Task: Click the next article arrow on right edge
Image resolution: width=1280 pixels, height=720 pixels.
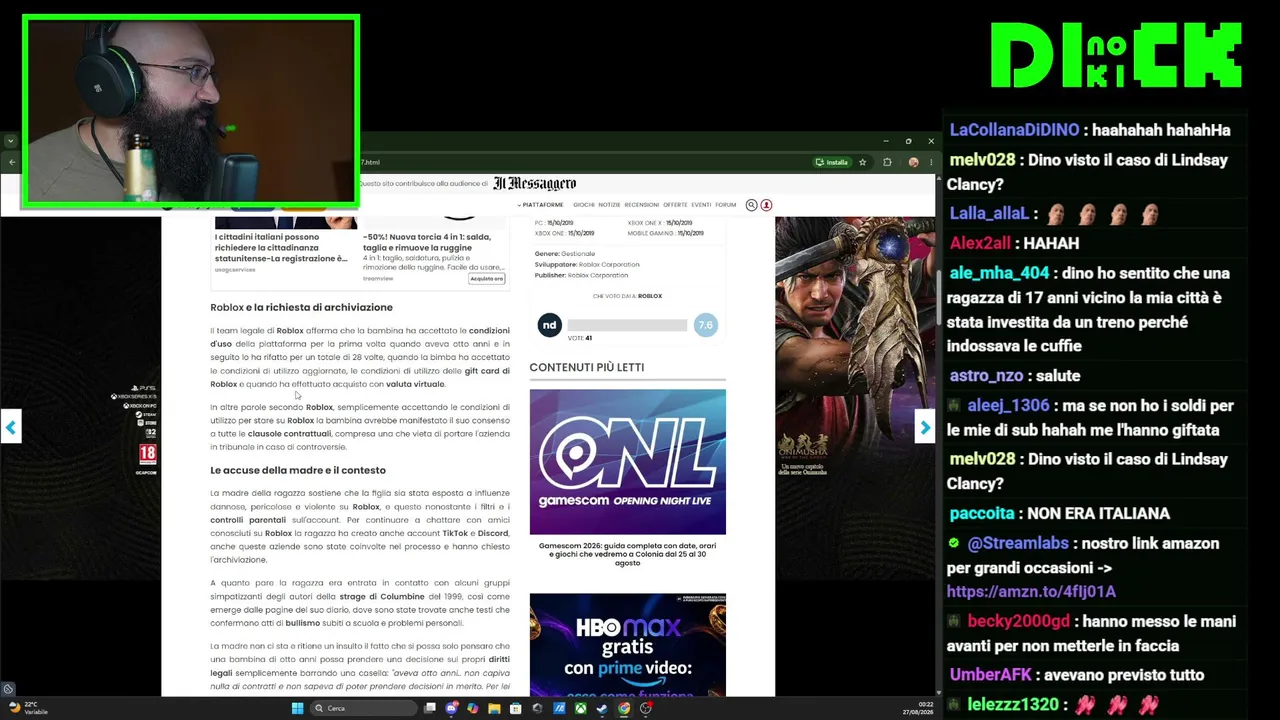Action: click(x=924, y=427)
